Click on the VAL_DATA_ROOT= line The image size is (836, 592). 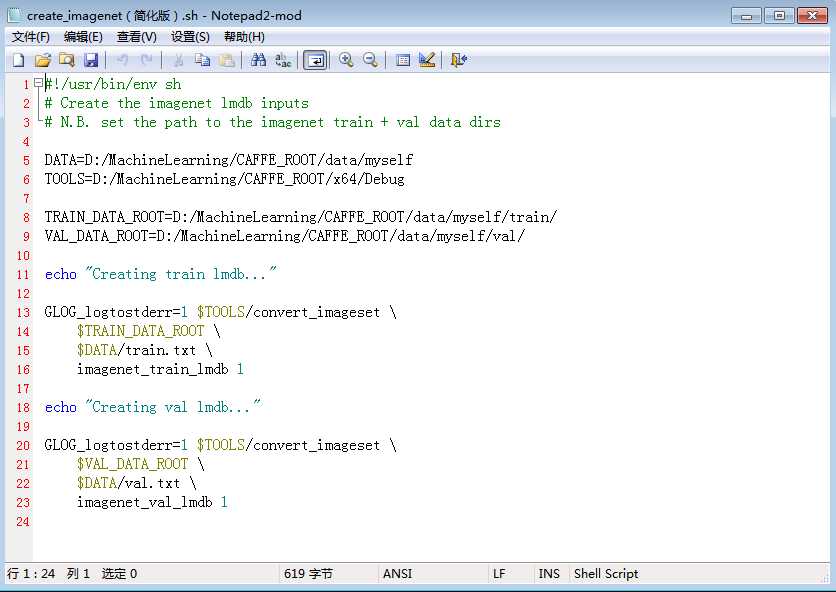coord(285,236)
